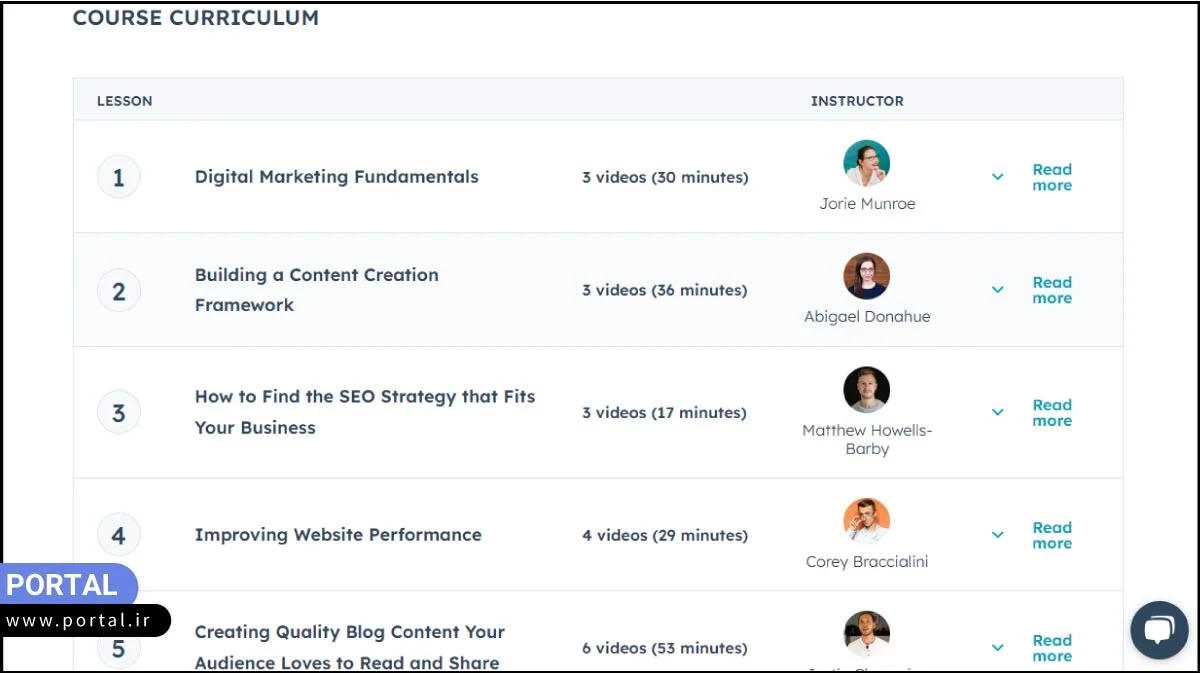1200x673 pixels.
Task: Click the www.portal.ir watermark label
Action: click(x=80, y=620)
